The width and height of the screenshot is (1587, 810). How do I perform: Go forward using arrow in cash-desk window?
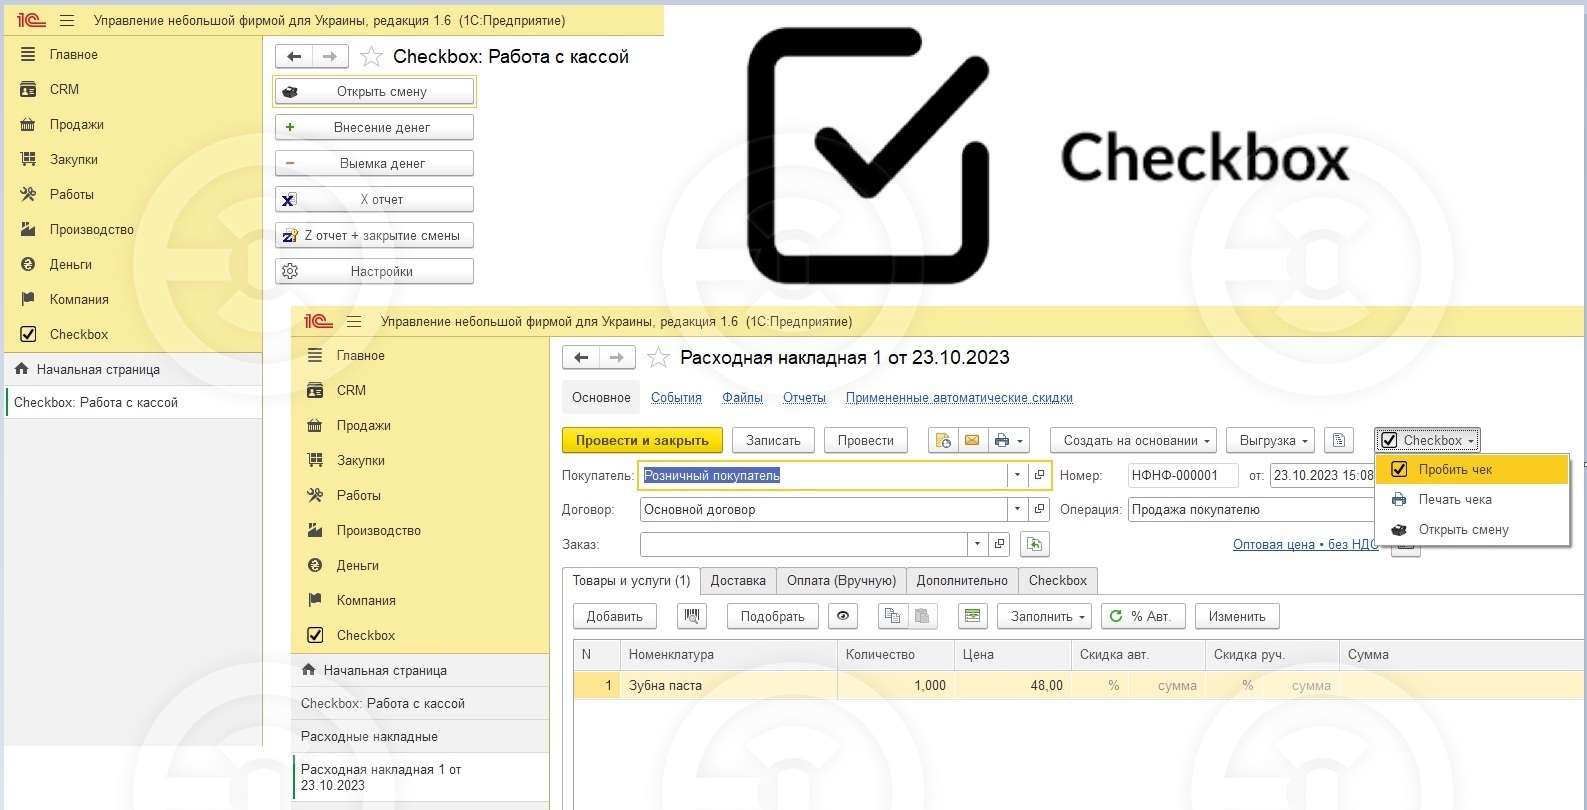[330, 57]
